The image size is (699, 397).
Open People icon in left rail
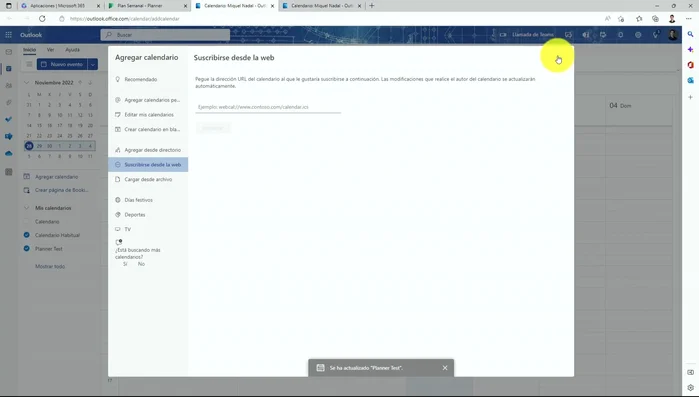8,85
